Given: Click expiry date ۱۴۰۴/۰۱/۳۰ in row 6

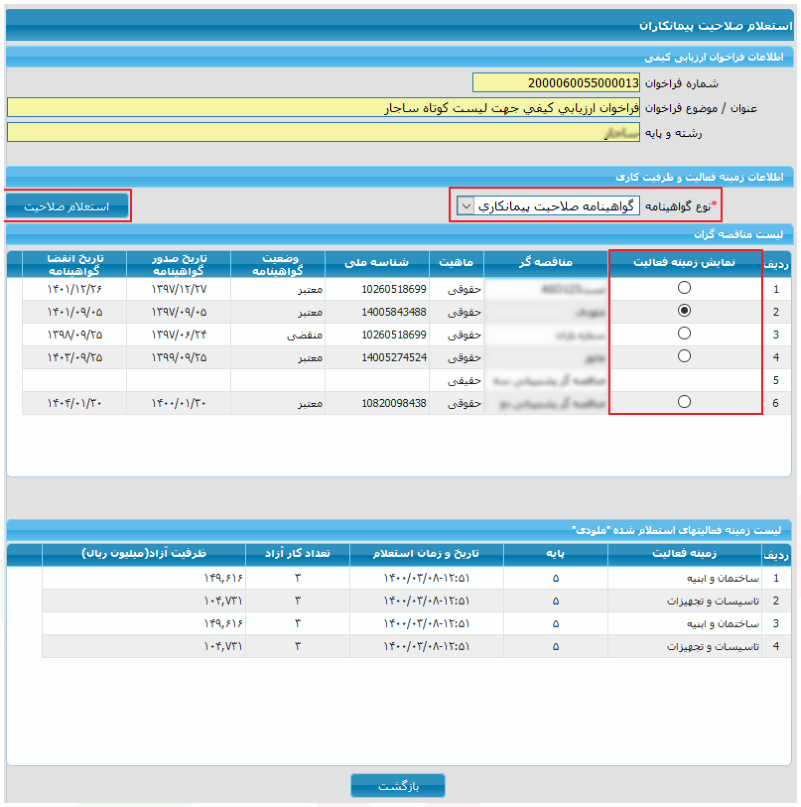Looking at the screenshot, I should click(75, 403).
